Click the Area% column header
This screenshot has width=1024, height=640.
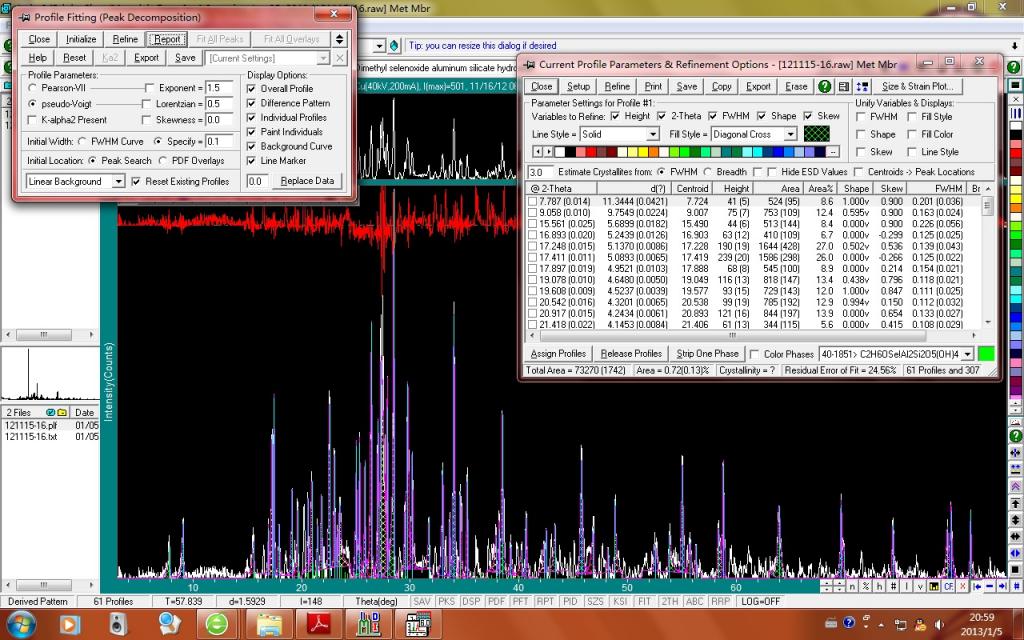(819, 188)
